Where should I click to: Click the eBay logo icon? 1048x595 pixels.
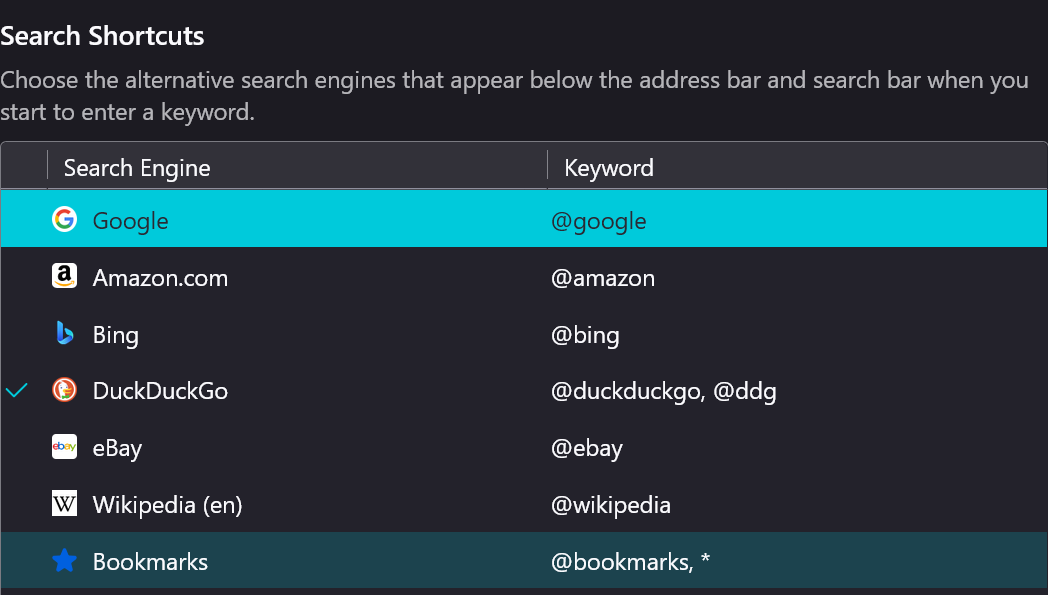(x=64, y=448)
